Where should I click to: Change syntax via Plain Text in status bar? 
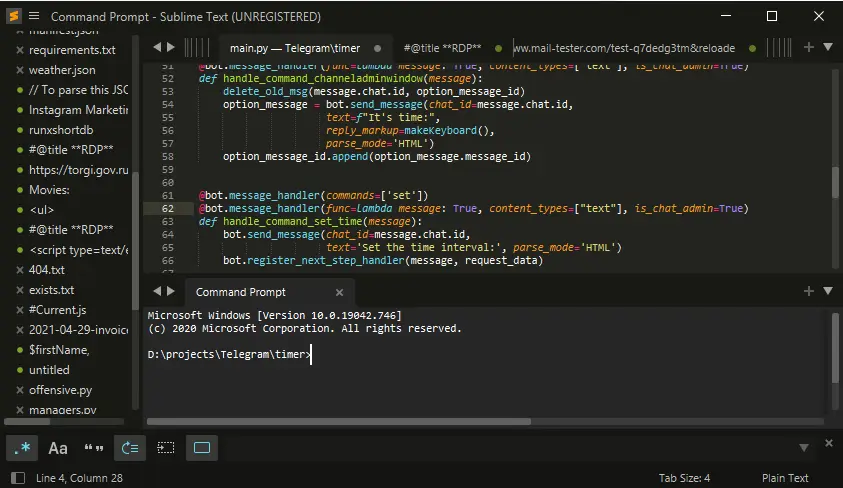click(785, 478)
